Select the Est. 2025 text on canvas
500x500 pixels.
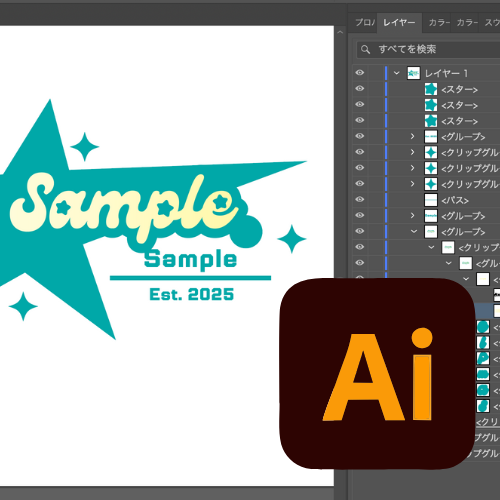[191, 294]
